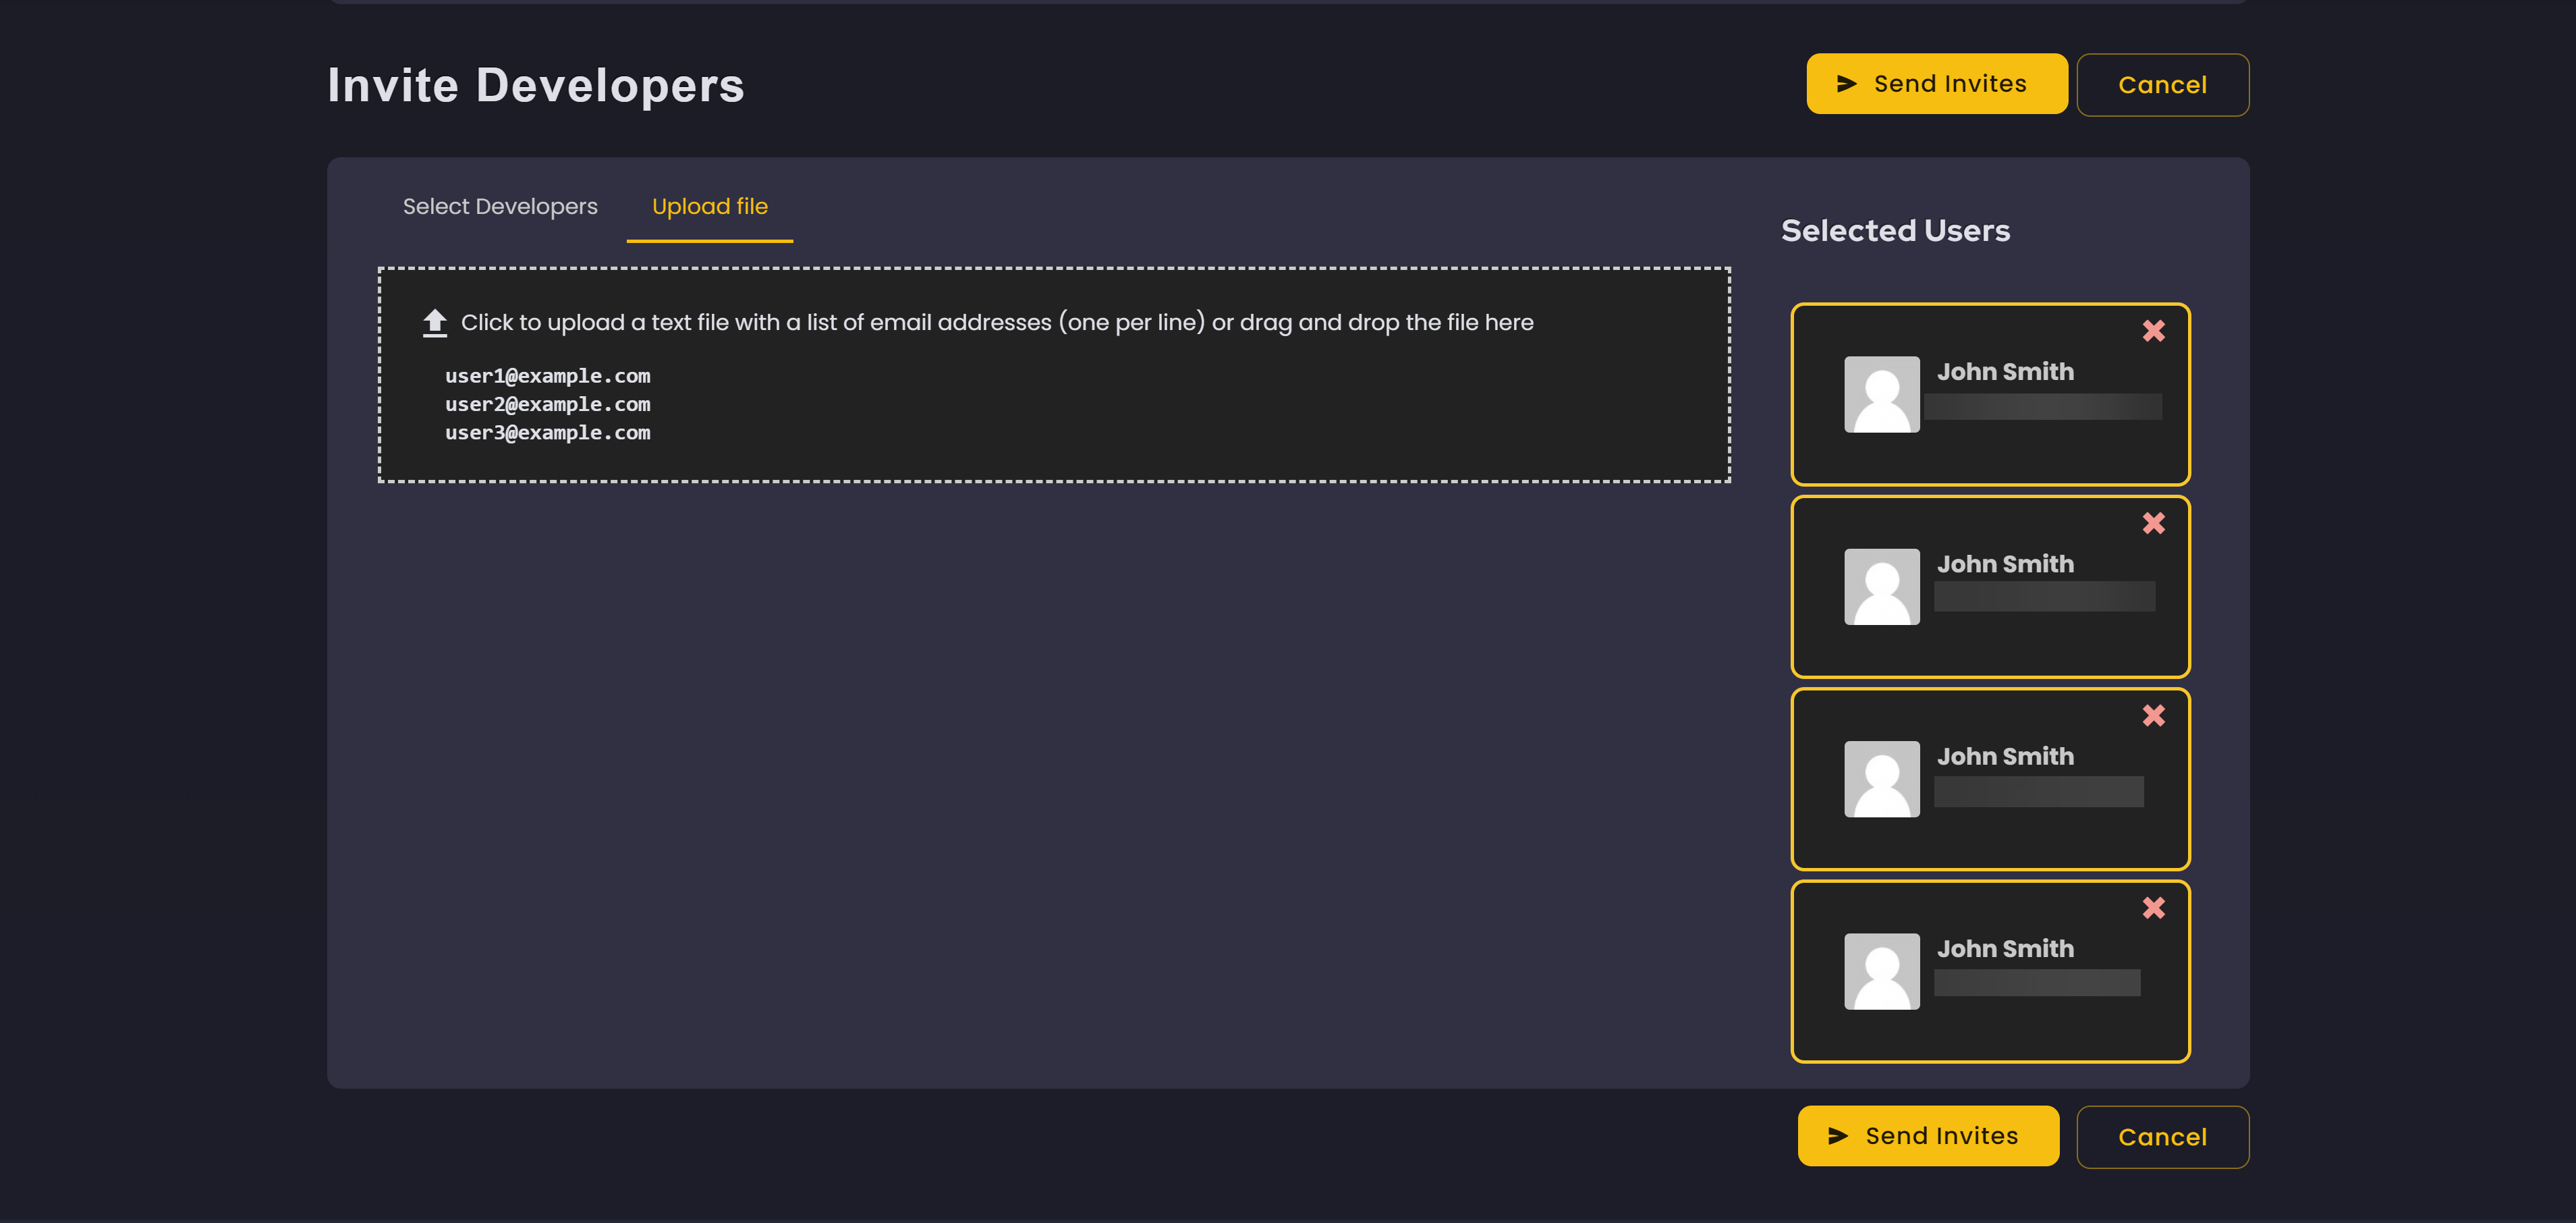Click the avatar on the second John Smith card

click(1881, 586)
